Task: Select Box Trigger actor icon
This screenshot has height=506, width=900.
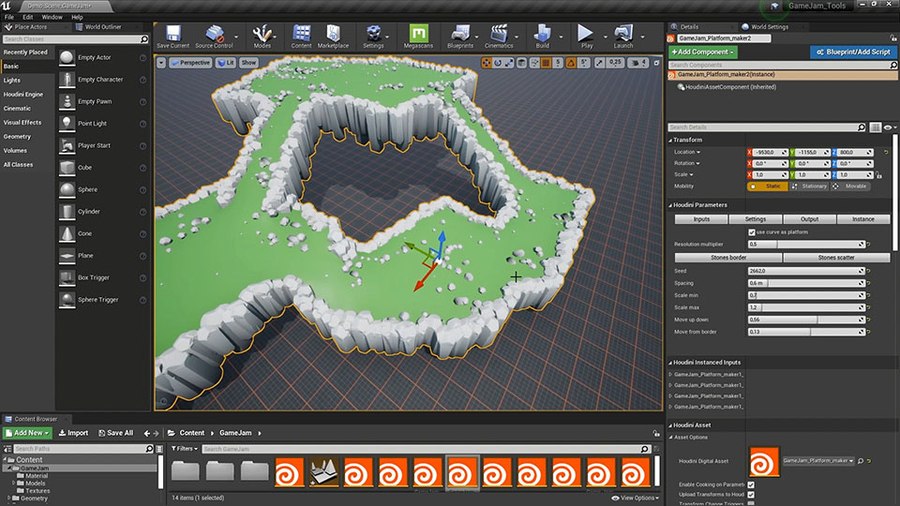Action: [67, 277]
